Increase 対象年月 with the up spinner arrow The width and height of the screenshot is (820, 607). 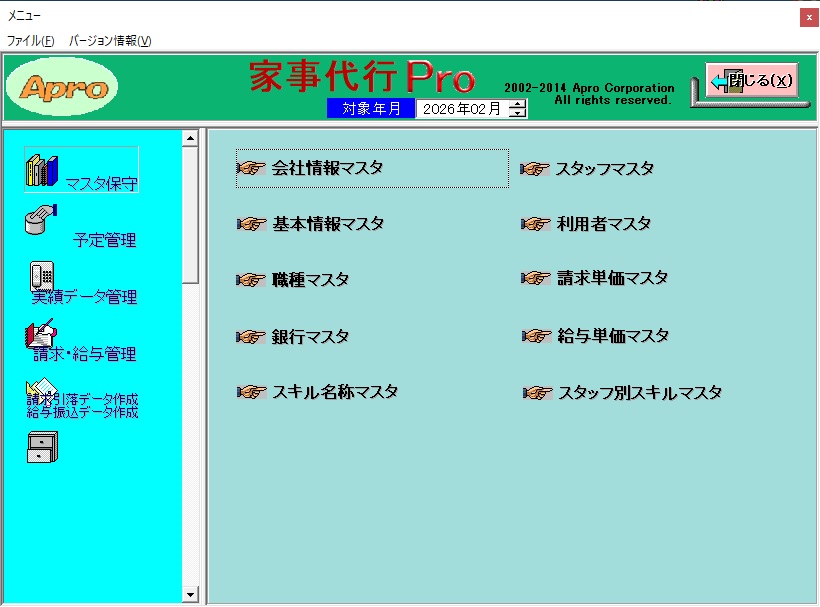click(517, 105)
